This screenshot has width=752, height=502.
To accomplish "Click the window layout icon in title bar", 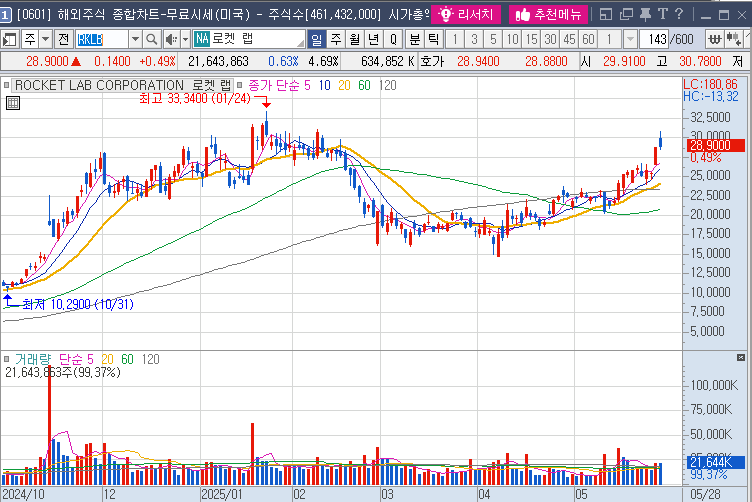I will coord(606,14).
